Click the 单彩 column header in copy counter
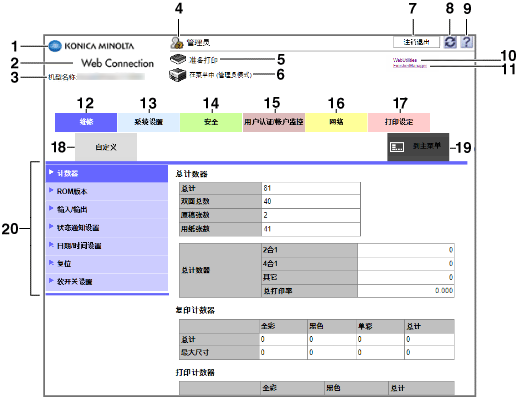517x397 pixels. pyautogui.click(x=365, y=326)
